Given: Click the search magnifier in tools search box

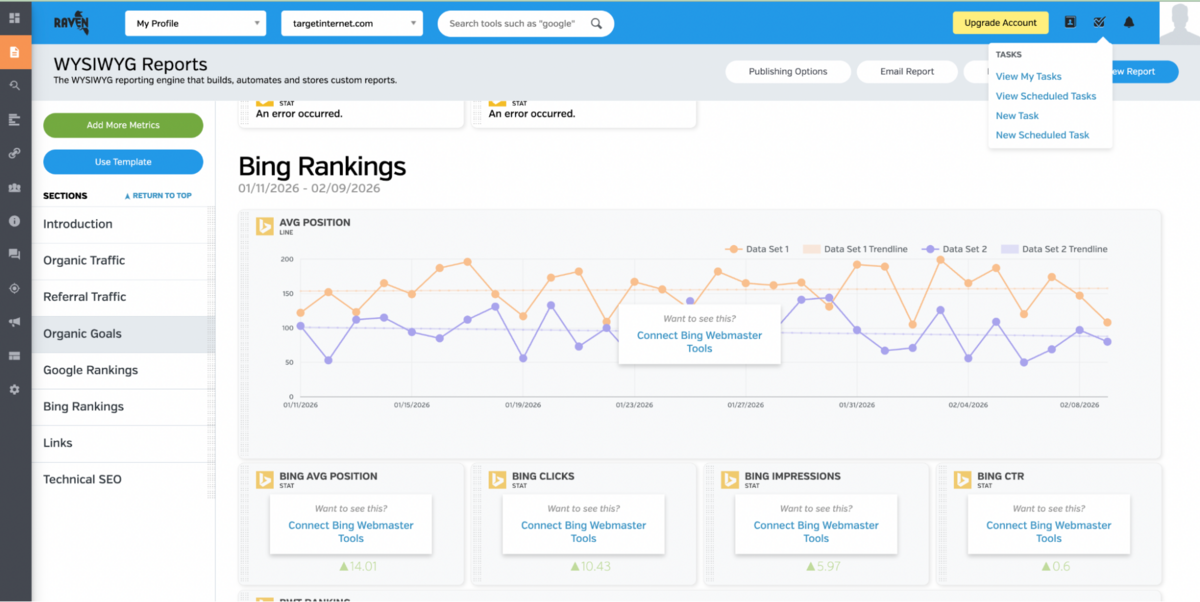Looking at the screenshot, I should tap(596, 23).
